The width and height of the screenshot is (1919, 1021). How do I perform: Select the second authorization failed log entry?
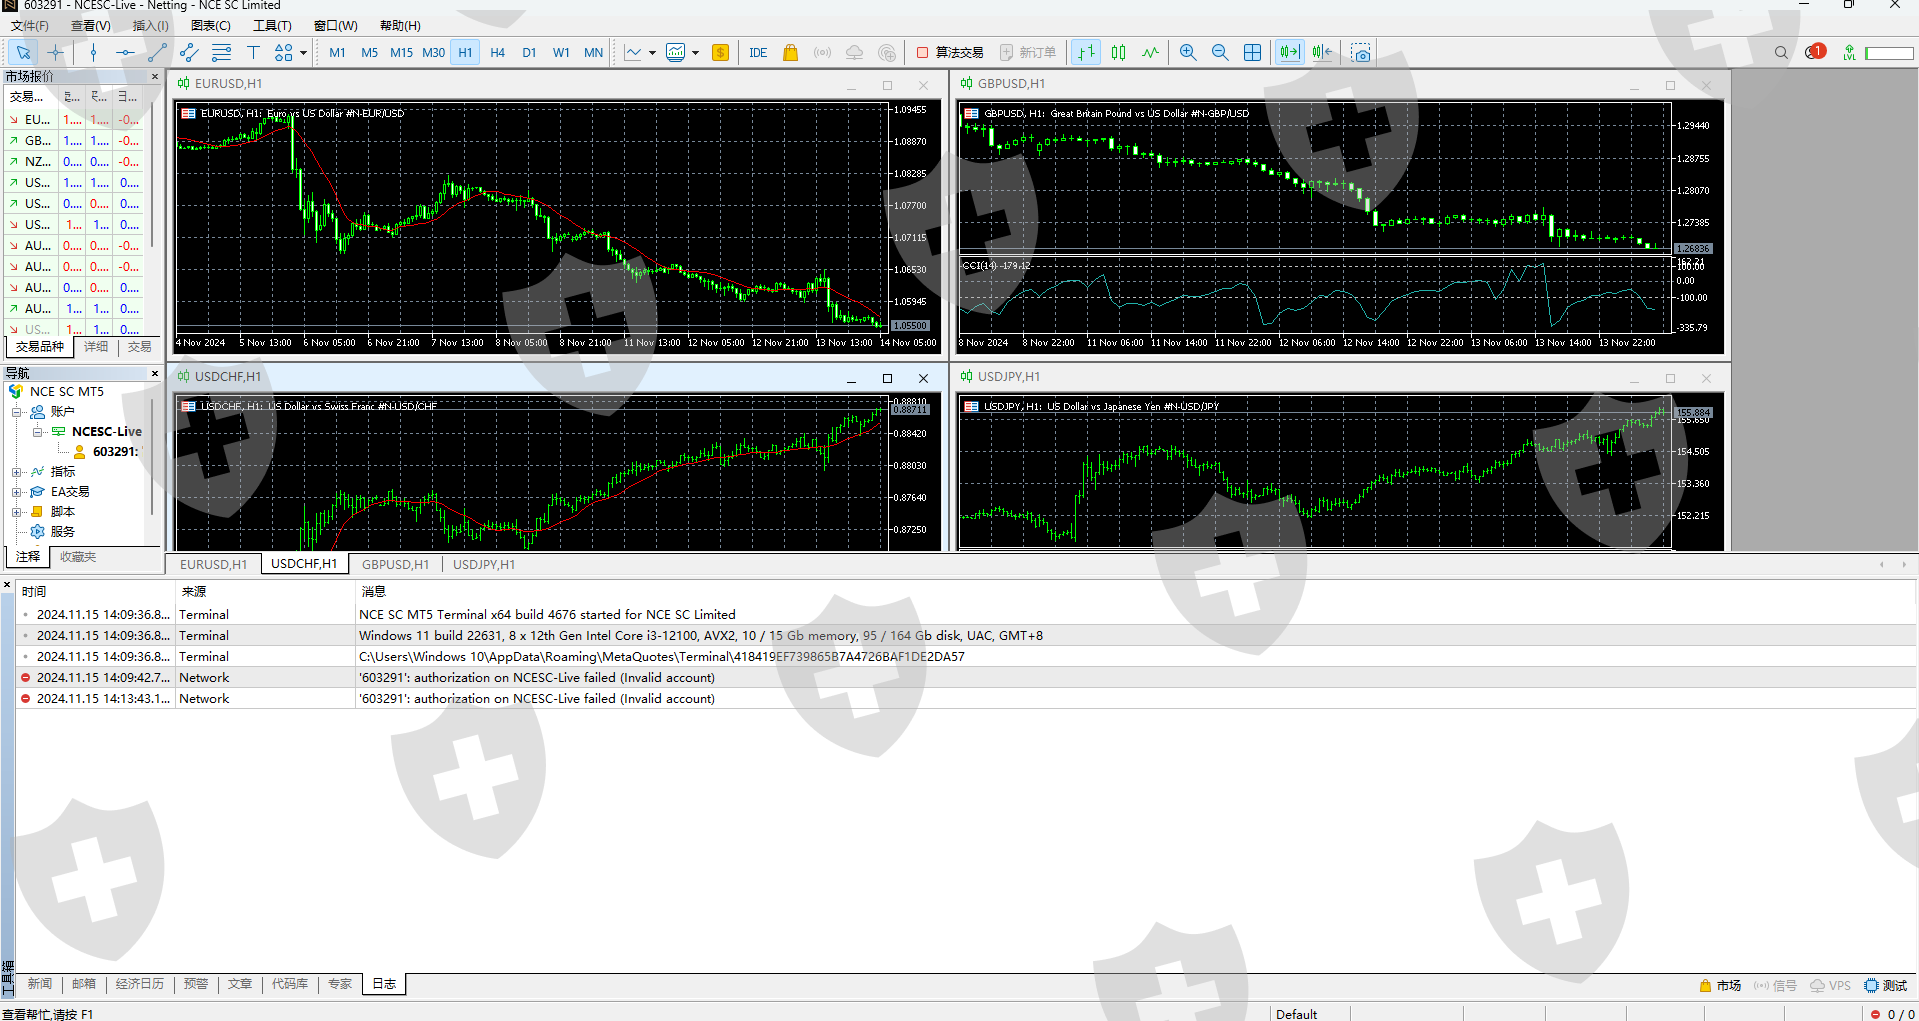click(x=537, y=699)
